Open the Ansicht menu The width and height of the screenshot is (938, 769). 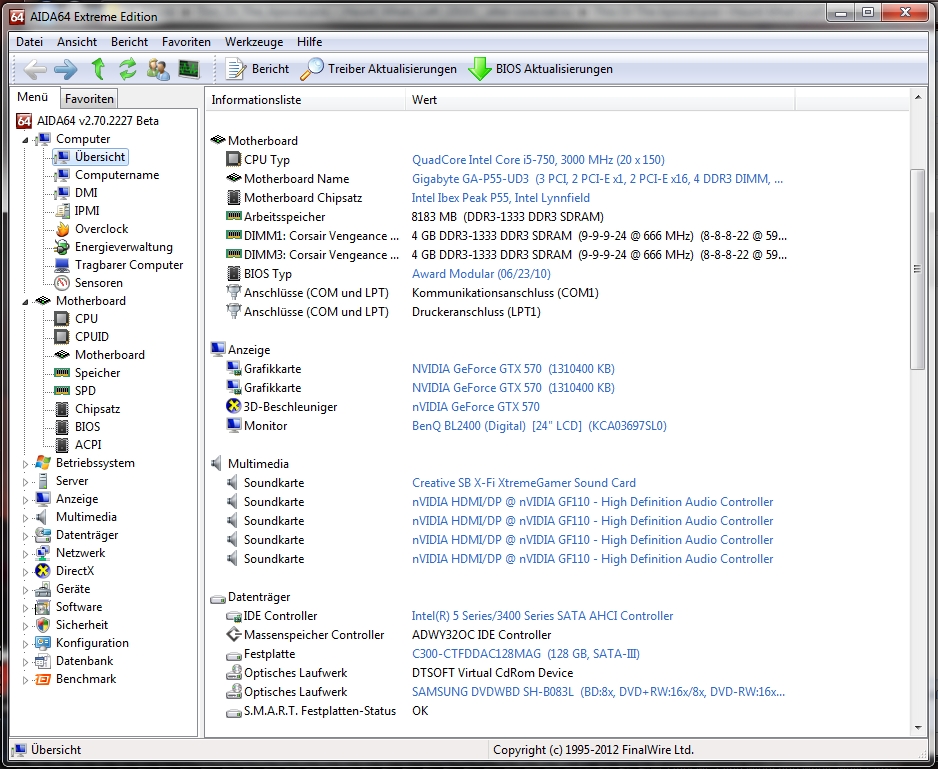[77, 42]
